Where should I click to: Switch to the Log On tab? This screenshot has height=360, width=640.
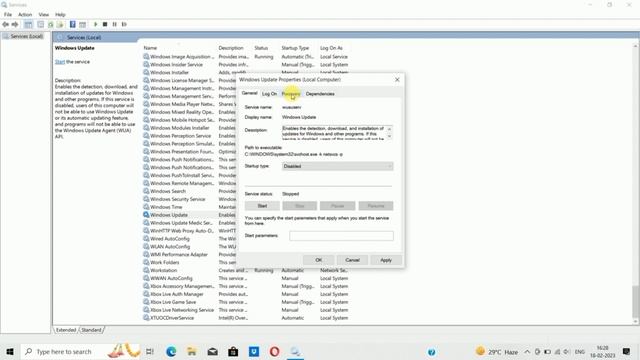coord(269,94)
